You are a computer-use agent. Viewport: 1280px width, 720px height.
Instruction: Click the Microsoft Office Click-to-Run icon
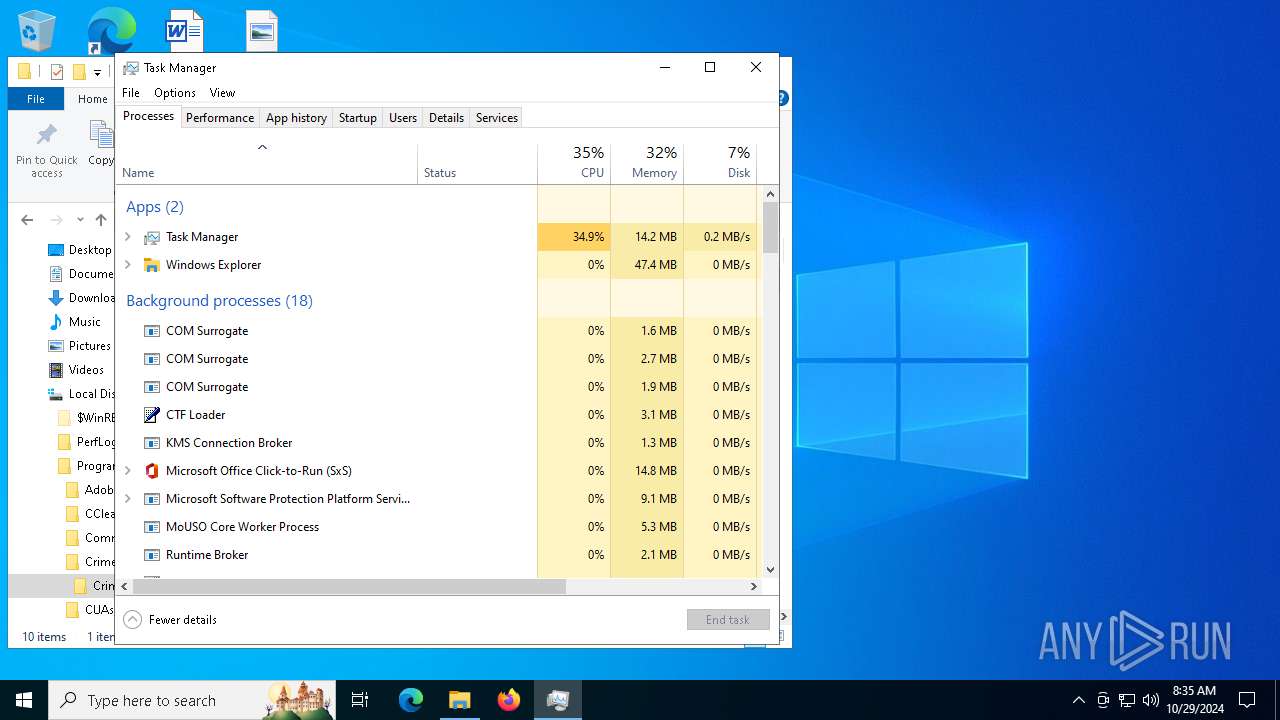pos(152,471)
